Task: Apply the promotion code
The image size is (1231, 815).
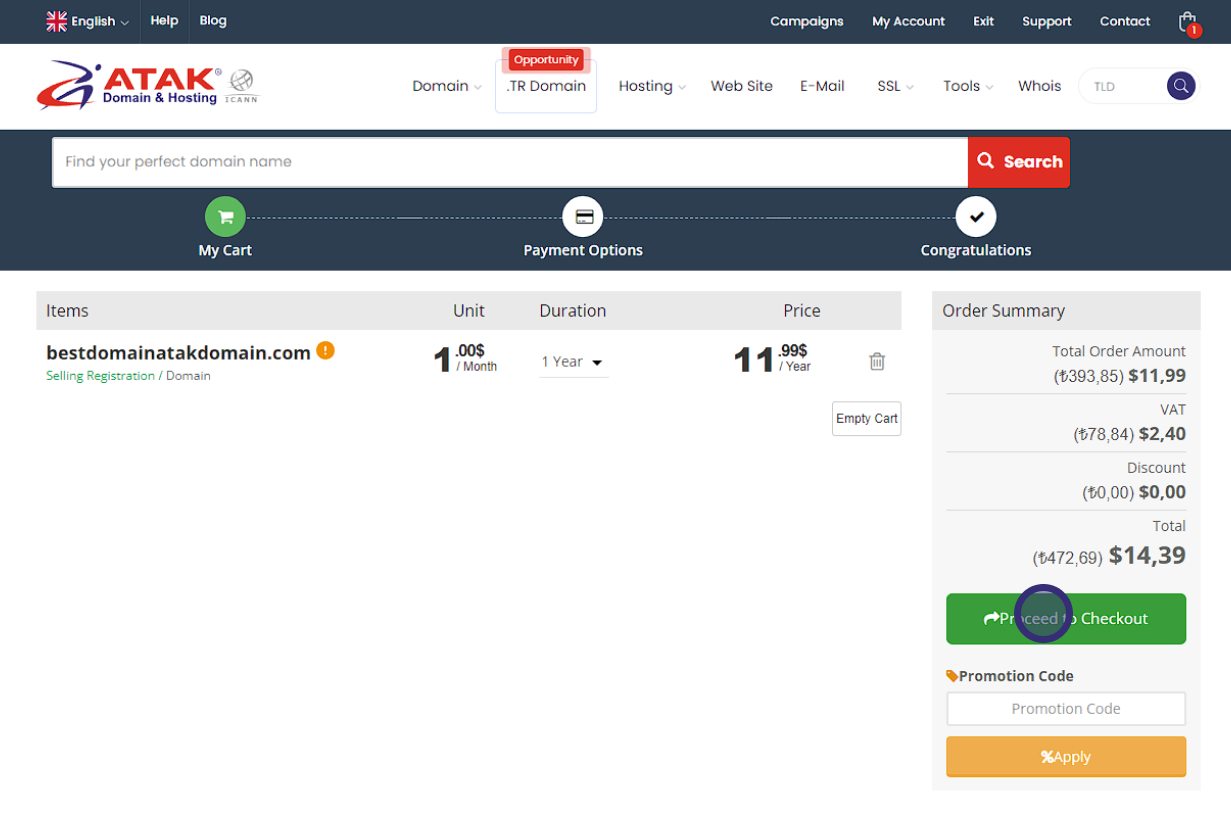Action: click(1066, 757)
